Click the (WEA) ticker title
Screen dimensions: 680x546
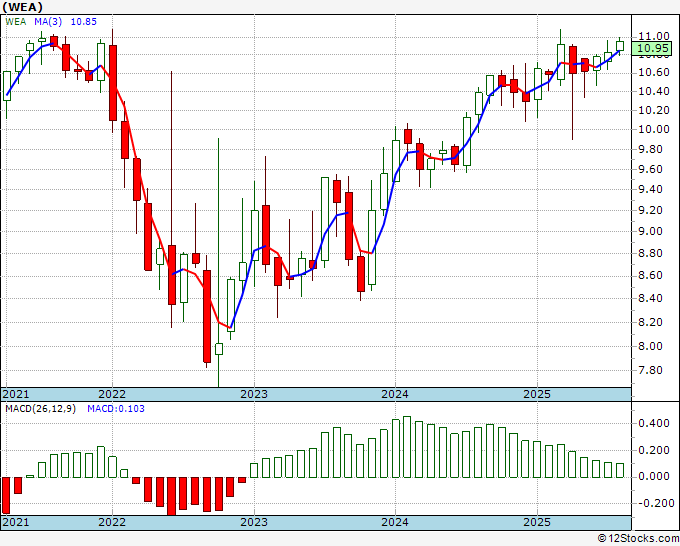[x=23, y=7]
